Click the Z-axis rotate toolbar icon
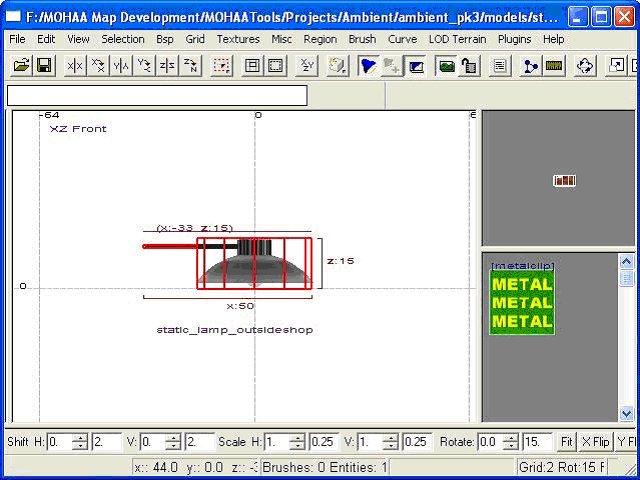 [x=190, y=66]
